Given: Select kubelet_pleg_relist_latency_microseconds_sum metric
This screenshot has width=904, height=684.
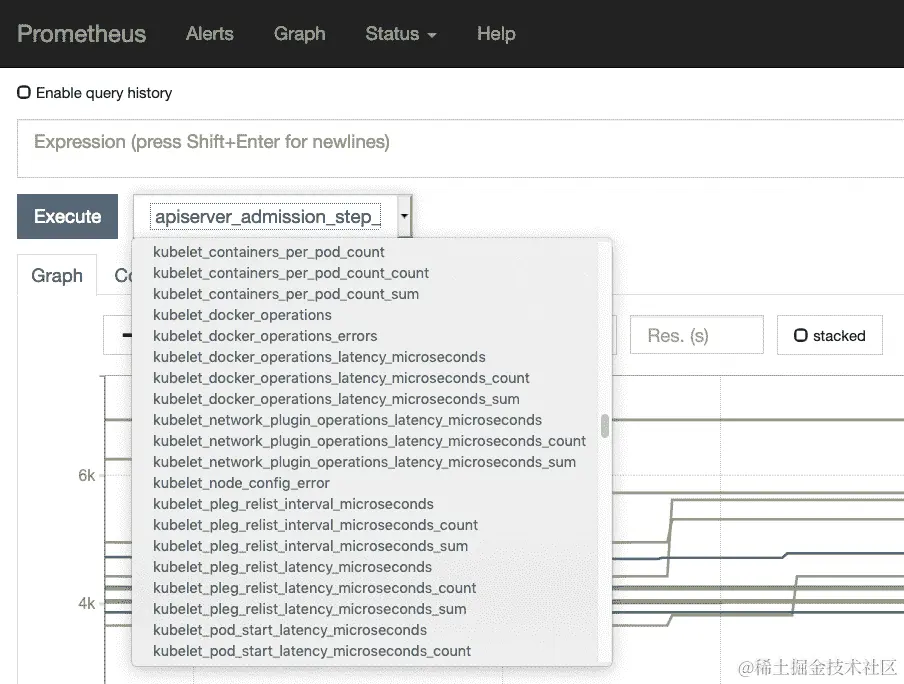Looking at the screenshot, I should pos(310,609).
